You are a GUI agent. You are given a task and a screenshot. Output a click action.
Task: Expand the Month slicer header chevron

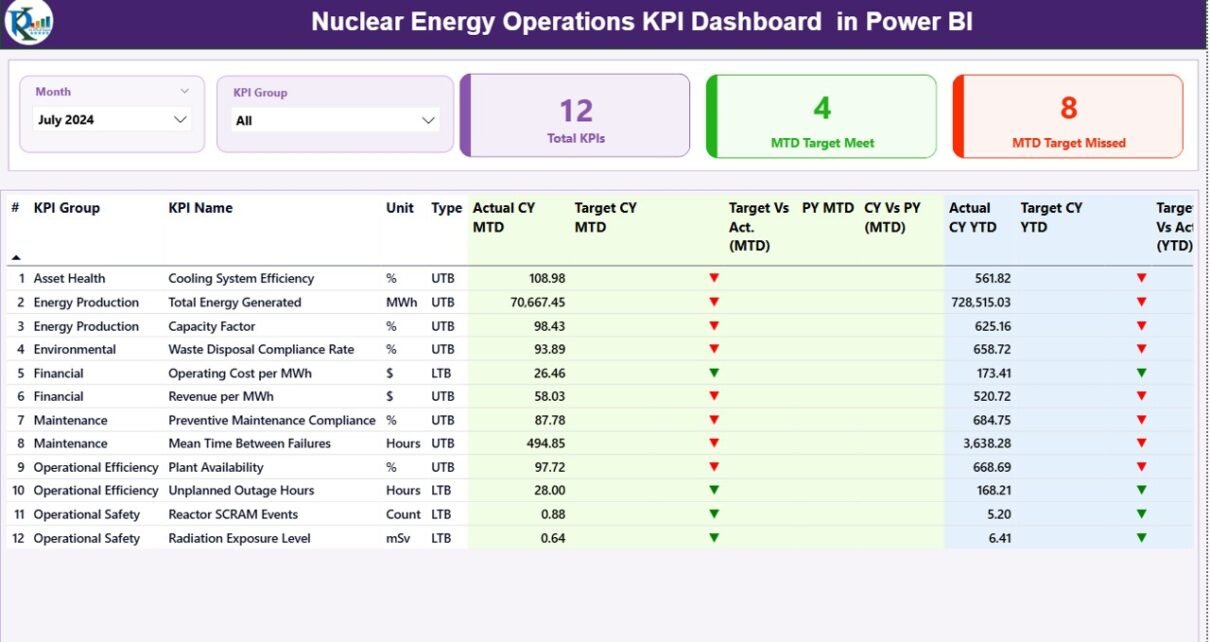(x=184, y=91)
